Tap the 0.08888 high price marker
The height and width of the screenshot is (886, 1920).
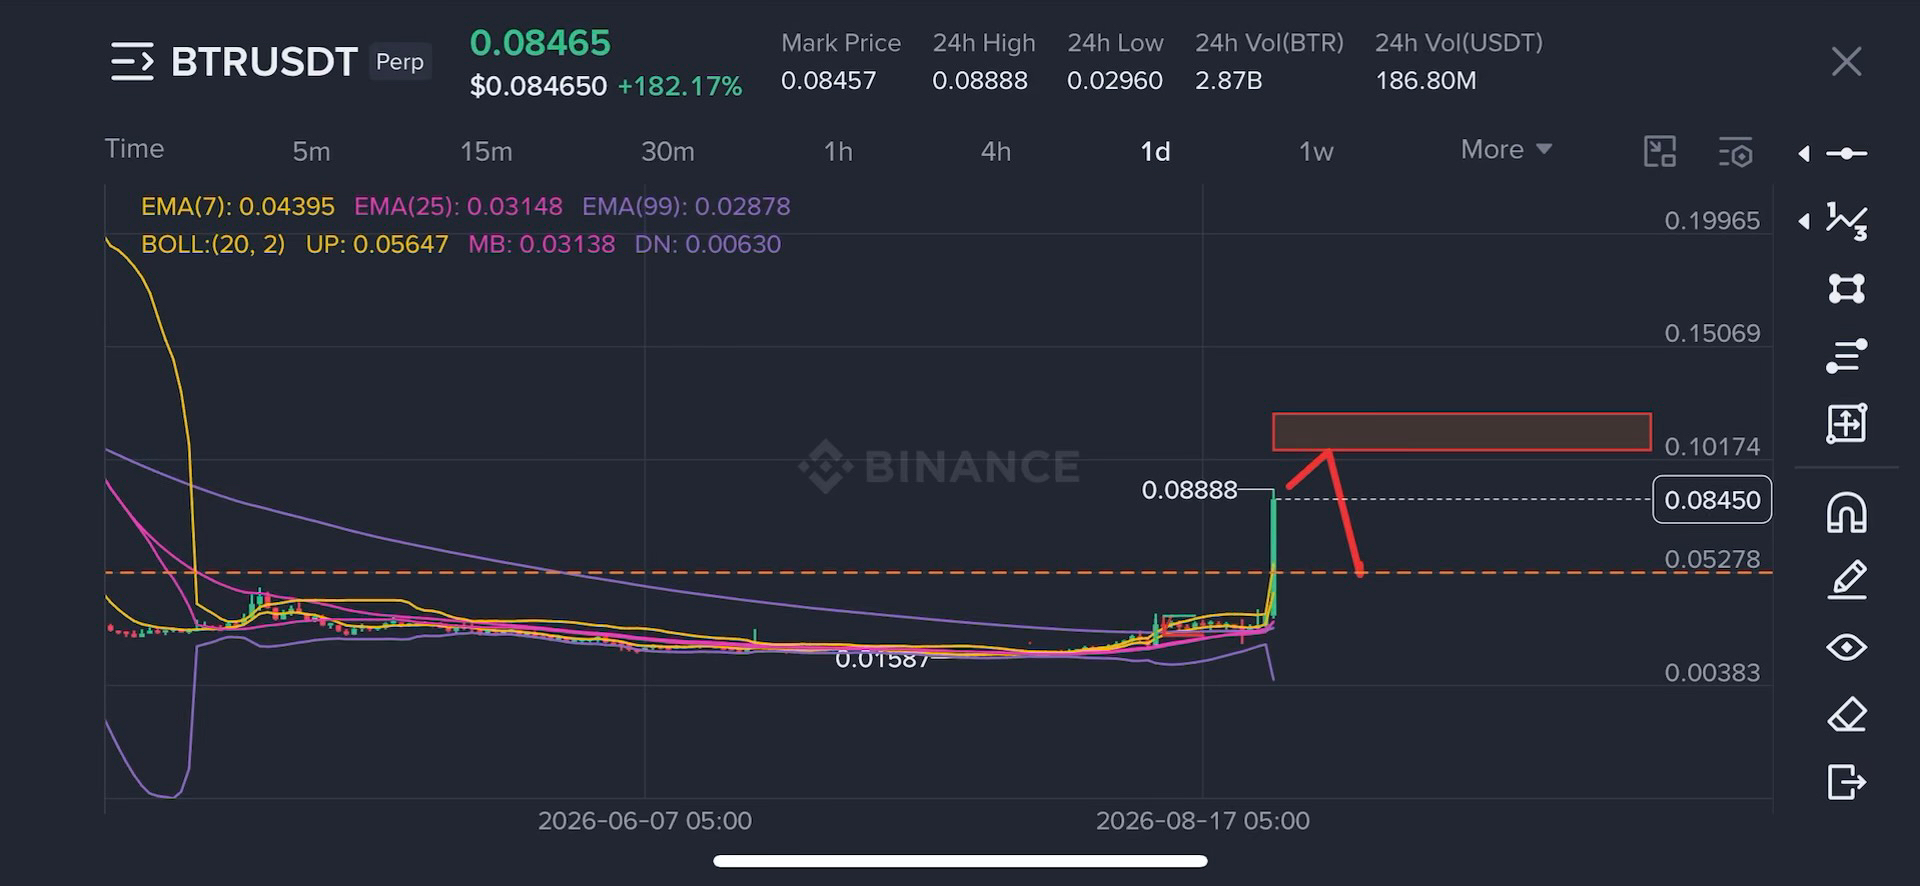pos(1189,491)
